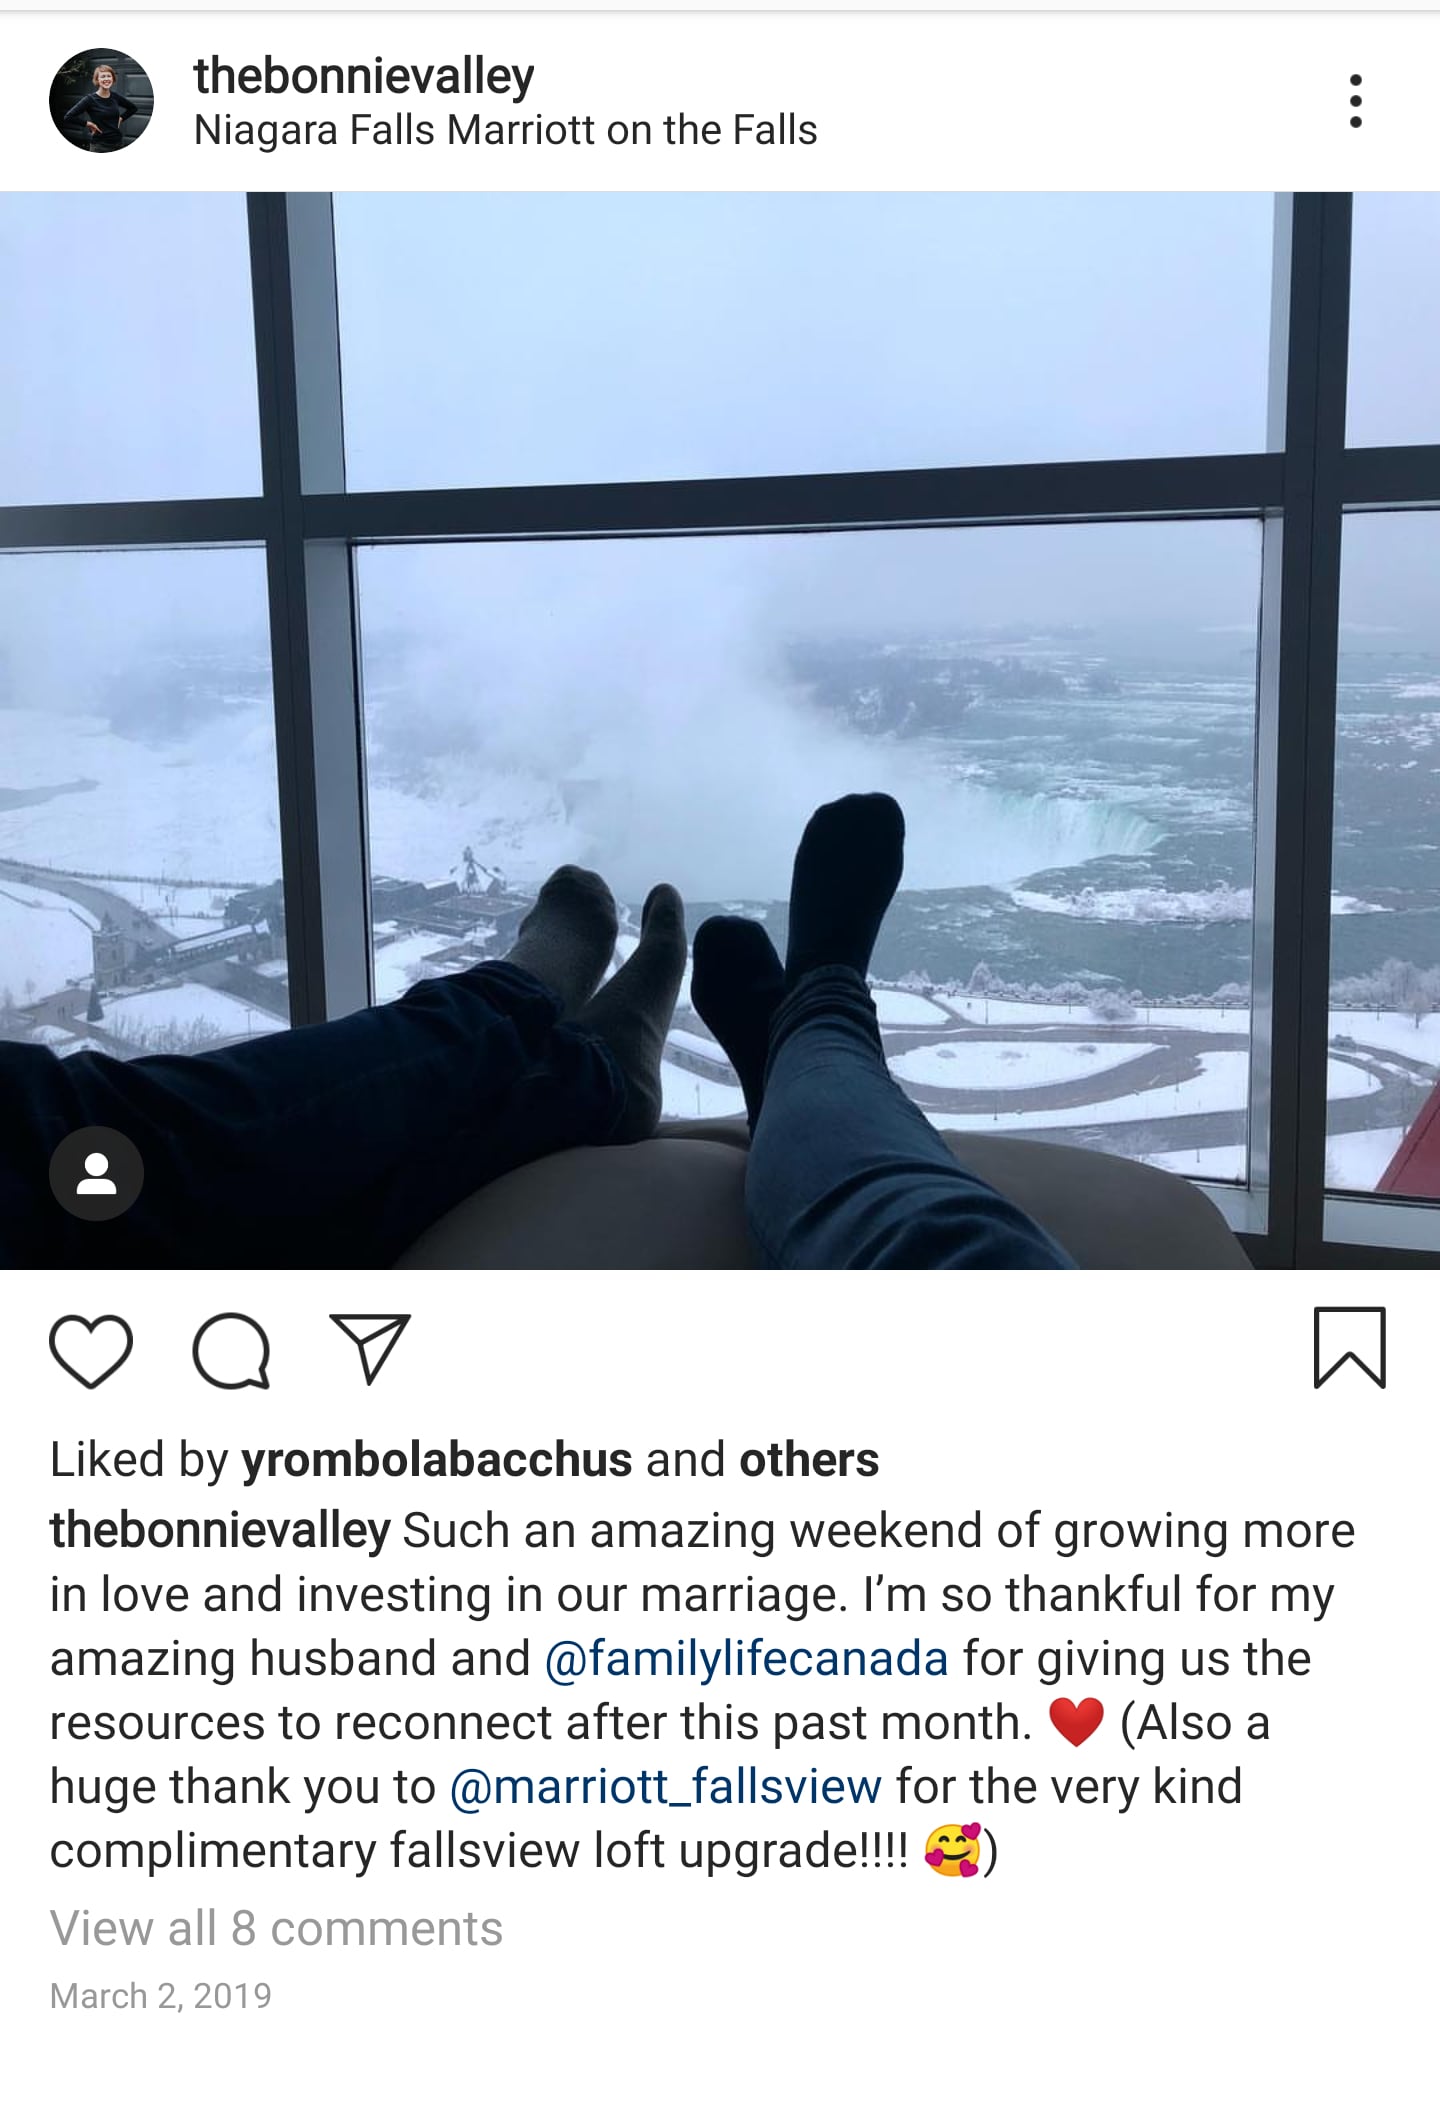Tap the red heart emoji in caption

click(x=1076, y=1723)
